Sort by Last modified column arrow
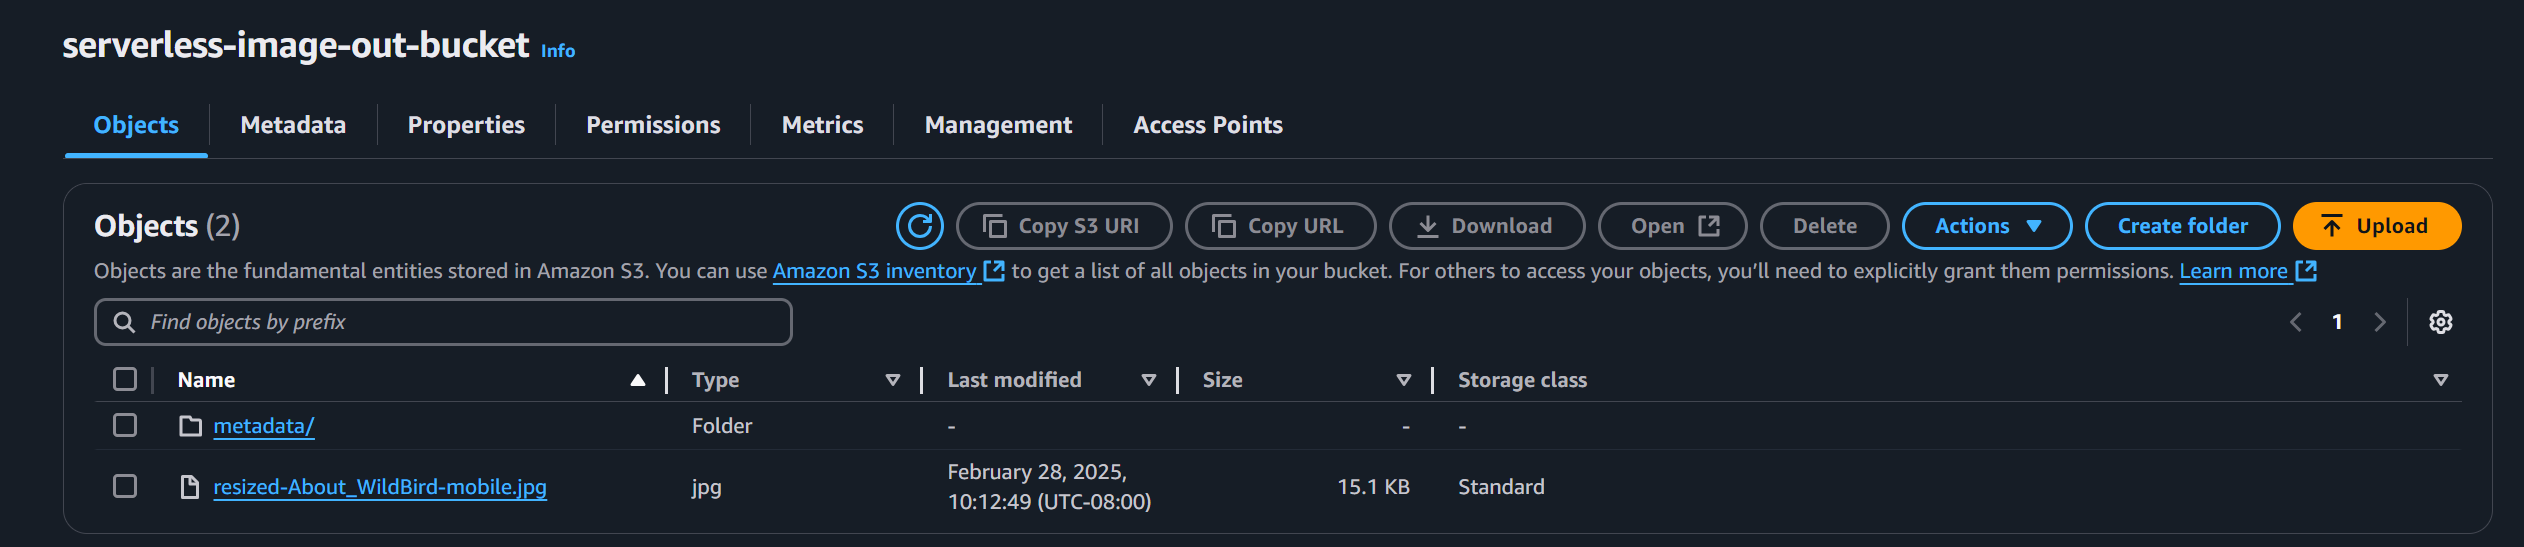The image size is (2524, 547). [1149, 380]
